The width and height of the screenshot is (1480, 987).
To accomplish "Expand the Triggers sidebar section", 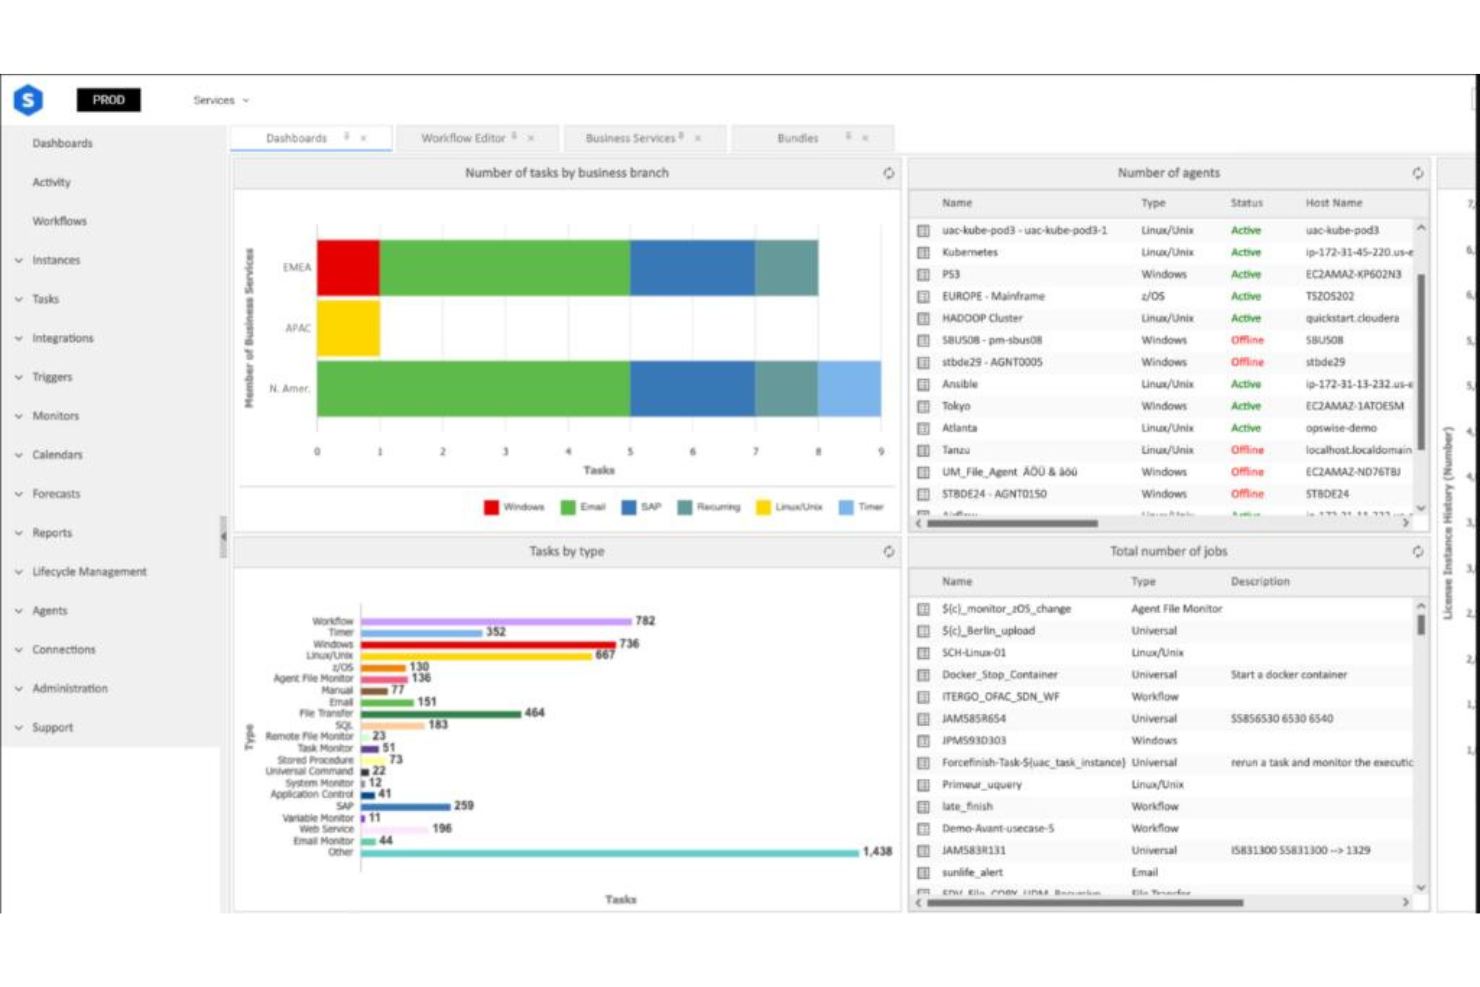I will point(54,377).
